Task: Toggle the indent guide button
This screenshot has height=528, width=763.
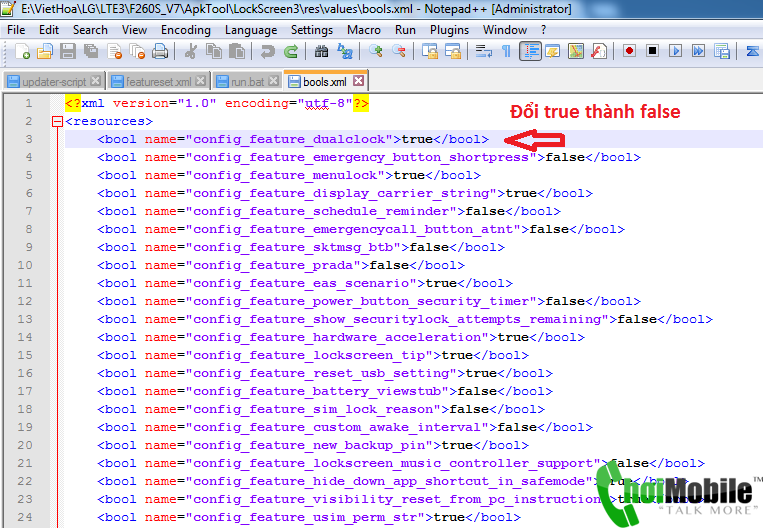Action: click(x=530, y=51)
